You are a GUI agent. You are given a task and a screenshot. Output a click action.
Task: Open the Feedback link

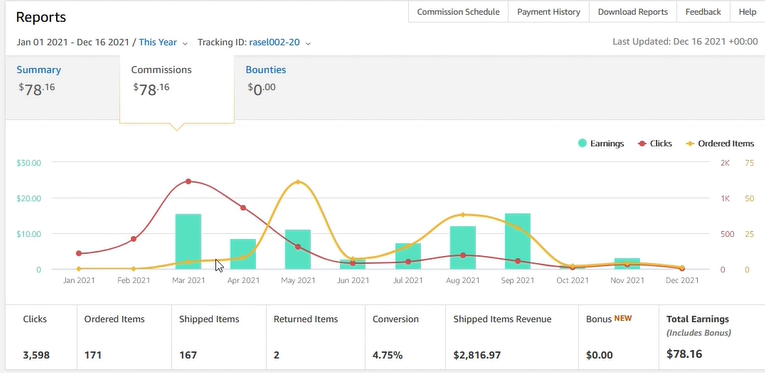point(703,12)
